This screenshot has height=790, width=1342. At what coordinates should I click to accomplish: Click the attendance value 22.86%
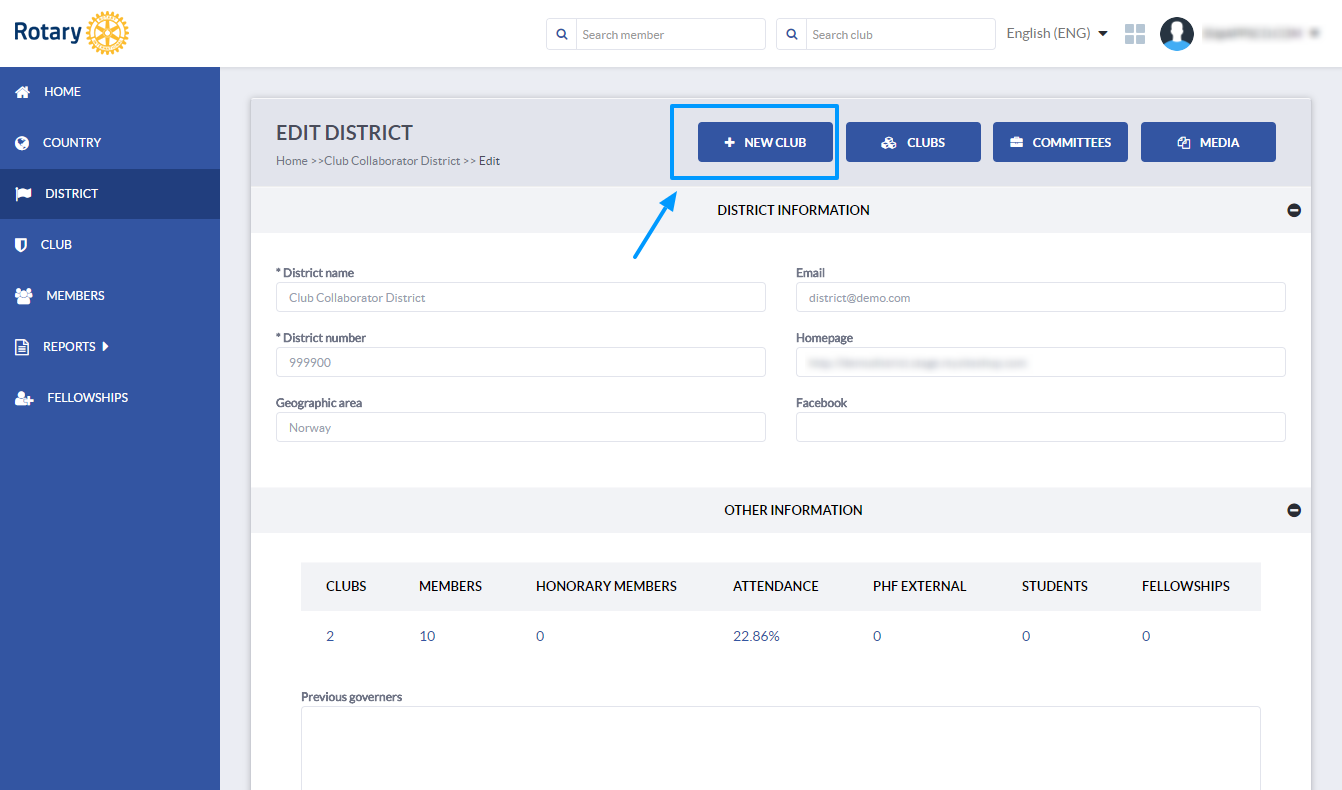coord(756,636)
